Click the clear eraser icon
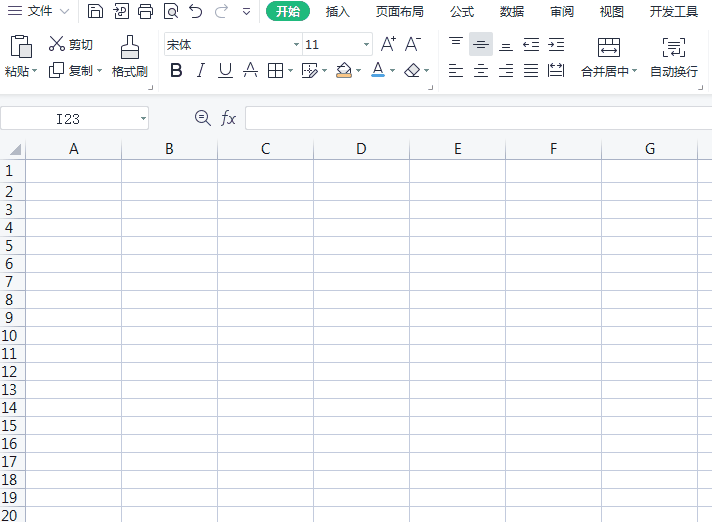 pyautogui.click(x=412, y=70)
